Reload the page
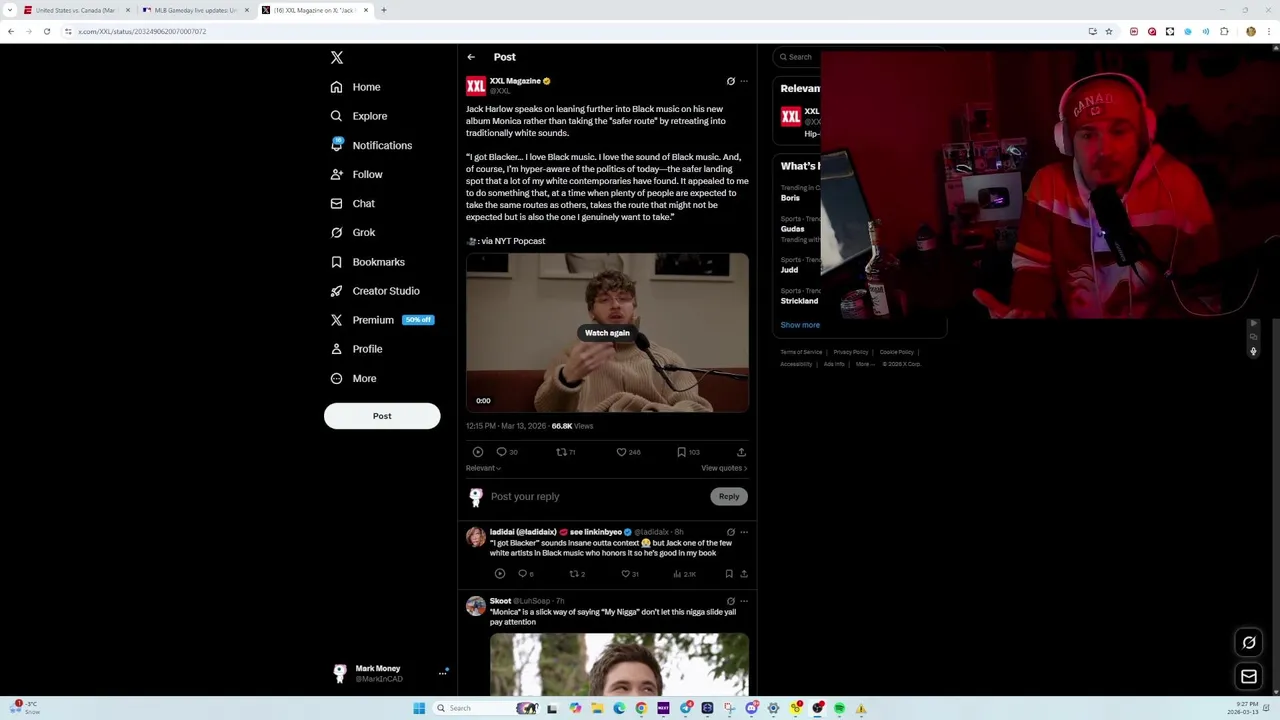This screenshot has width=1280, height=720. tap(46, 31)
